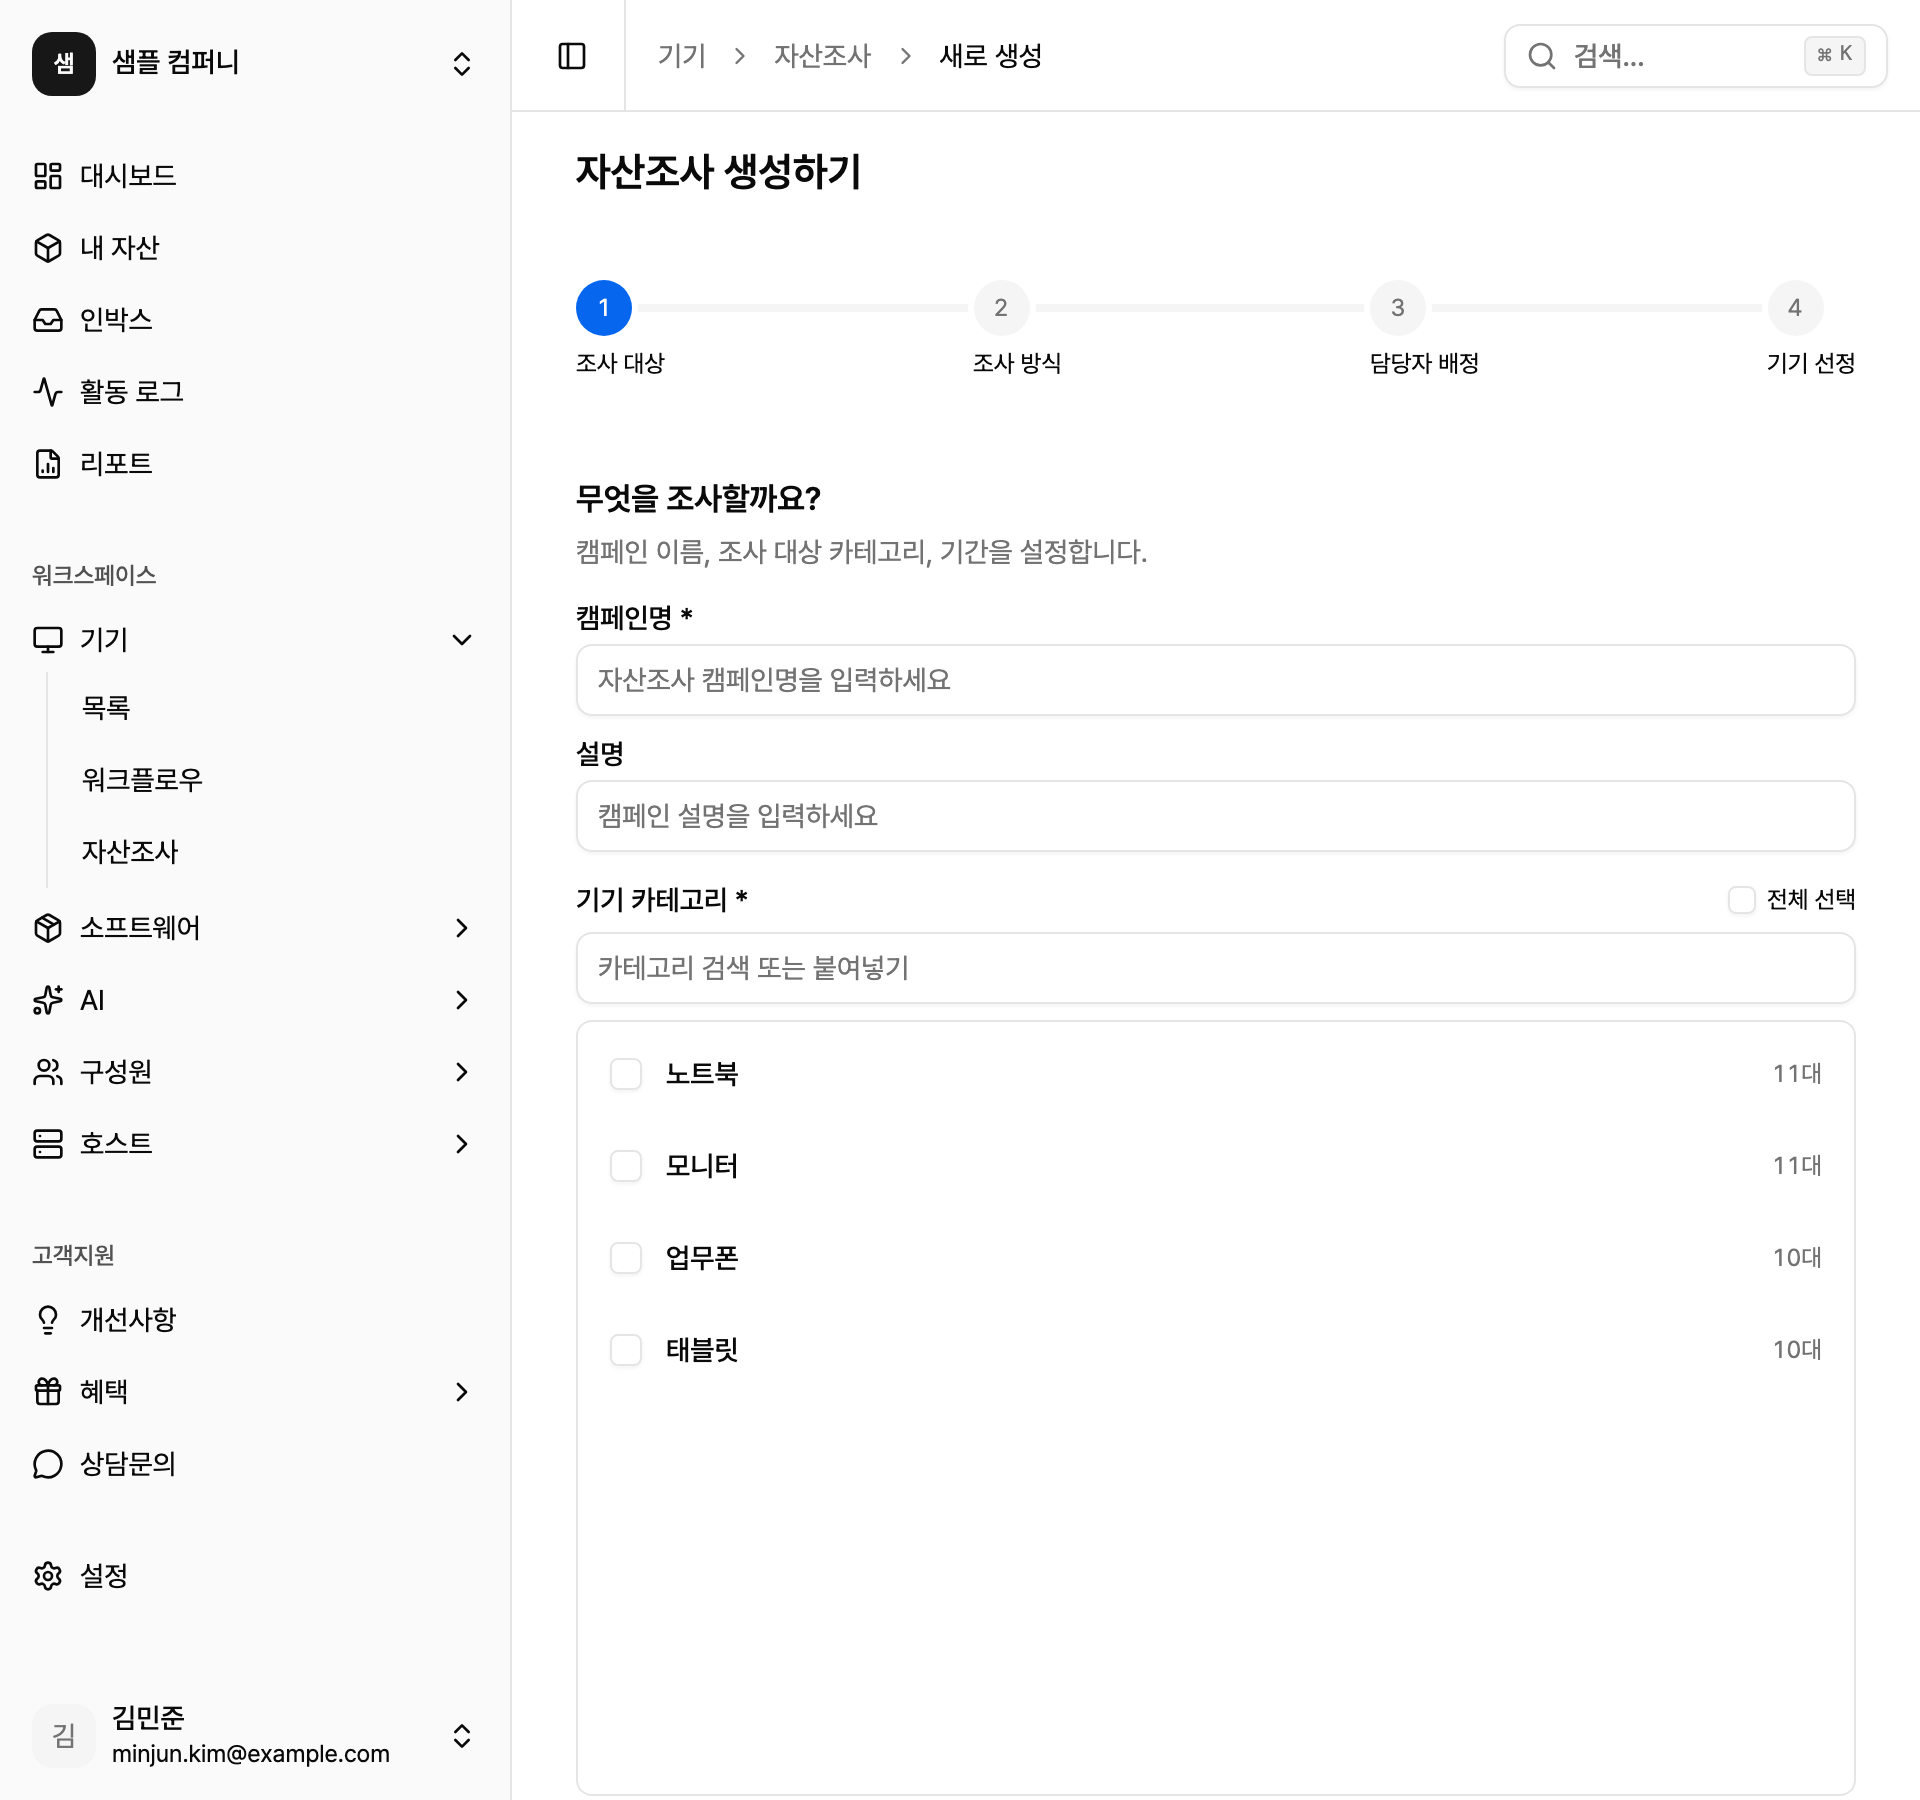Viewport: 1920px width, 1800px height.
Task: Focus the 캠페인명 input field
Action: (1215, 680)
